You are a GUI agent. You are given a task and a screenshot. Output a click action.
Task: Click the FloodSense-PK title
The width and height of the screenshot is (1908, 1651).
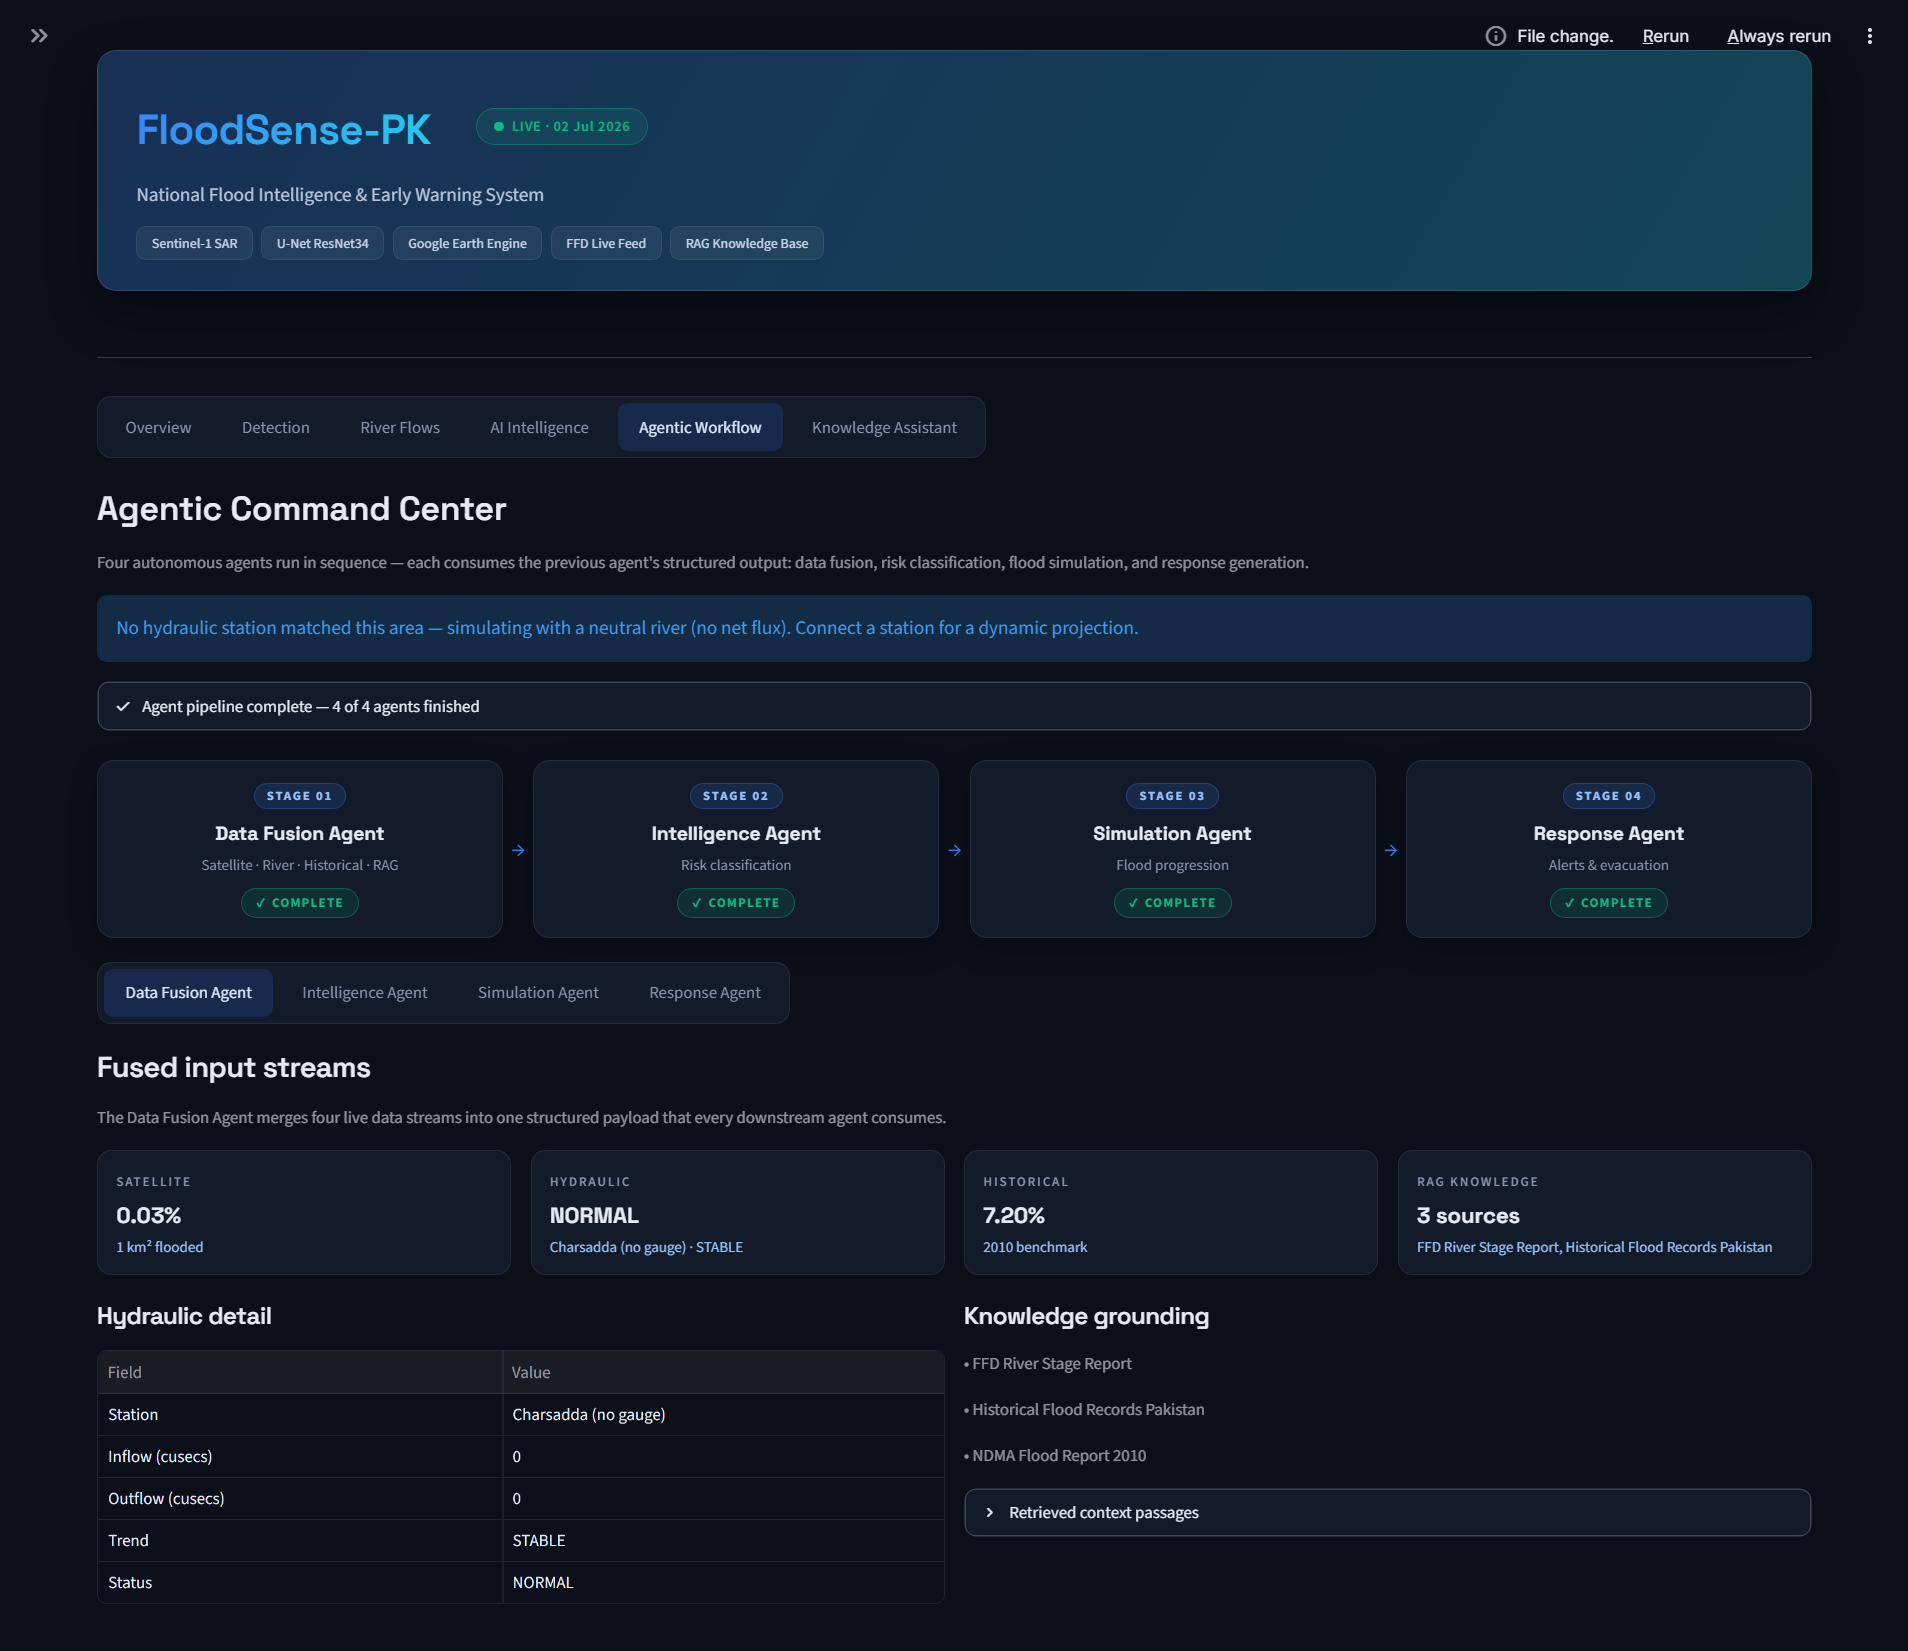click(284, 129)
